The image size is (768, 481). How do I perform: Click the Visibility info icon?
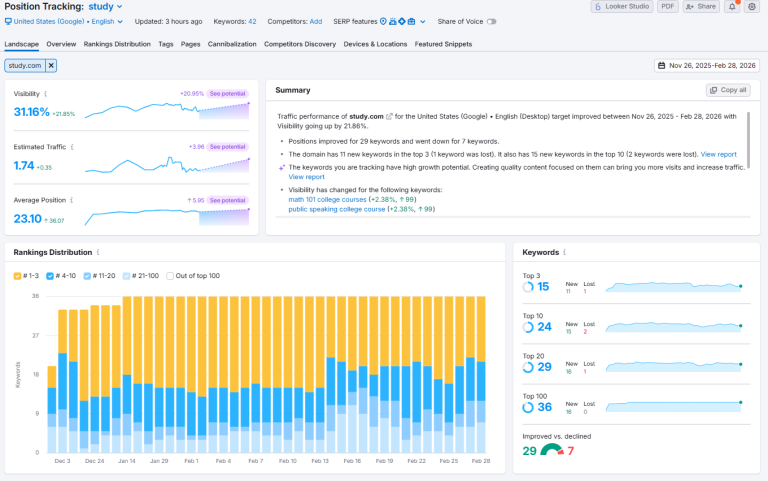coord(45,94)
